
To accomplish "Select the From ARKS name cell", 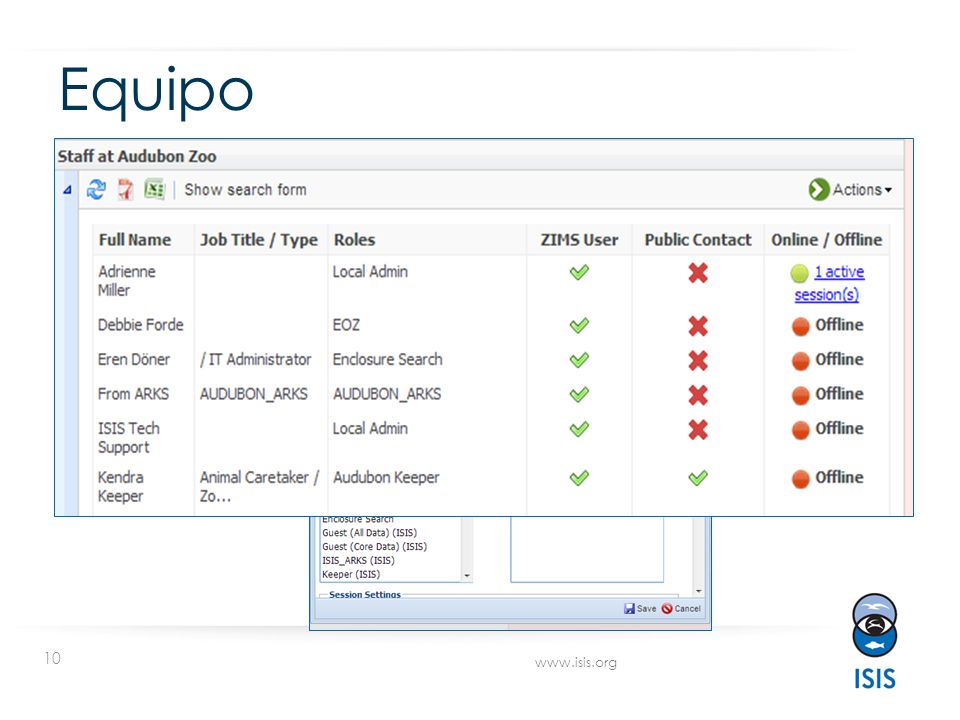I will tap(133, 394).
